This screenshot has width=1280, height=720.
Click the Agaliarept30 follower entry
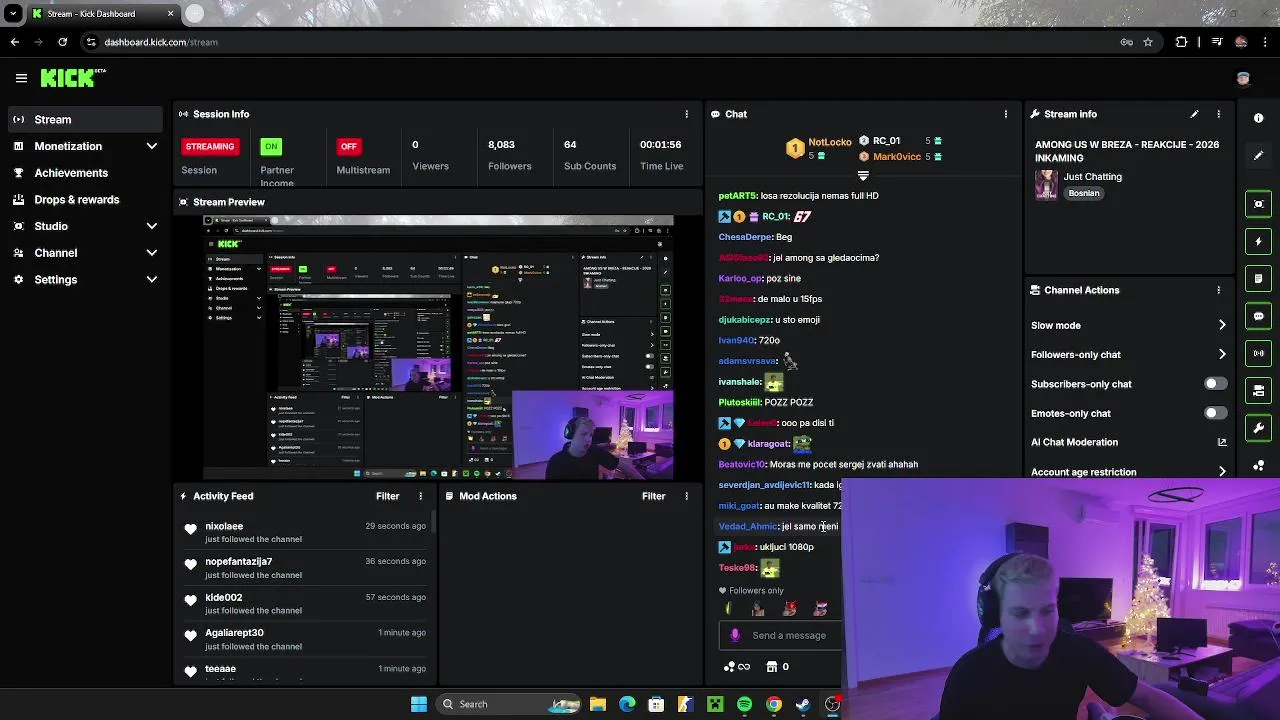(305, 639)
